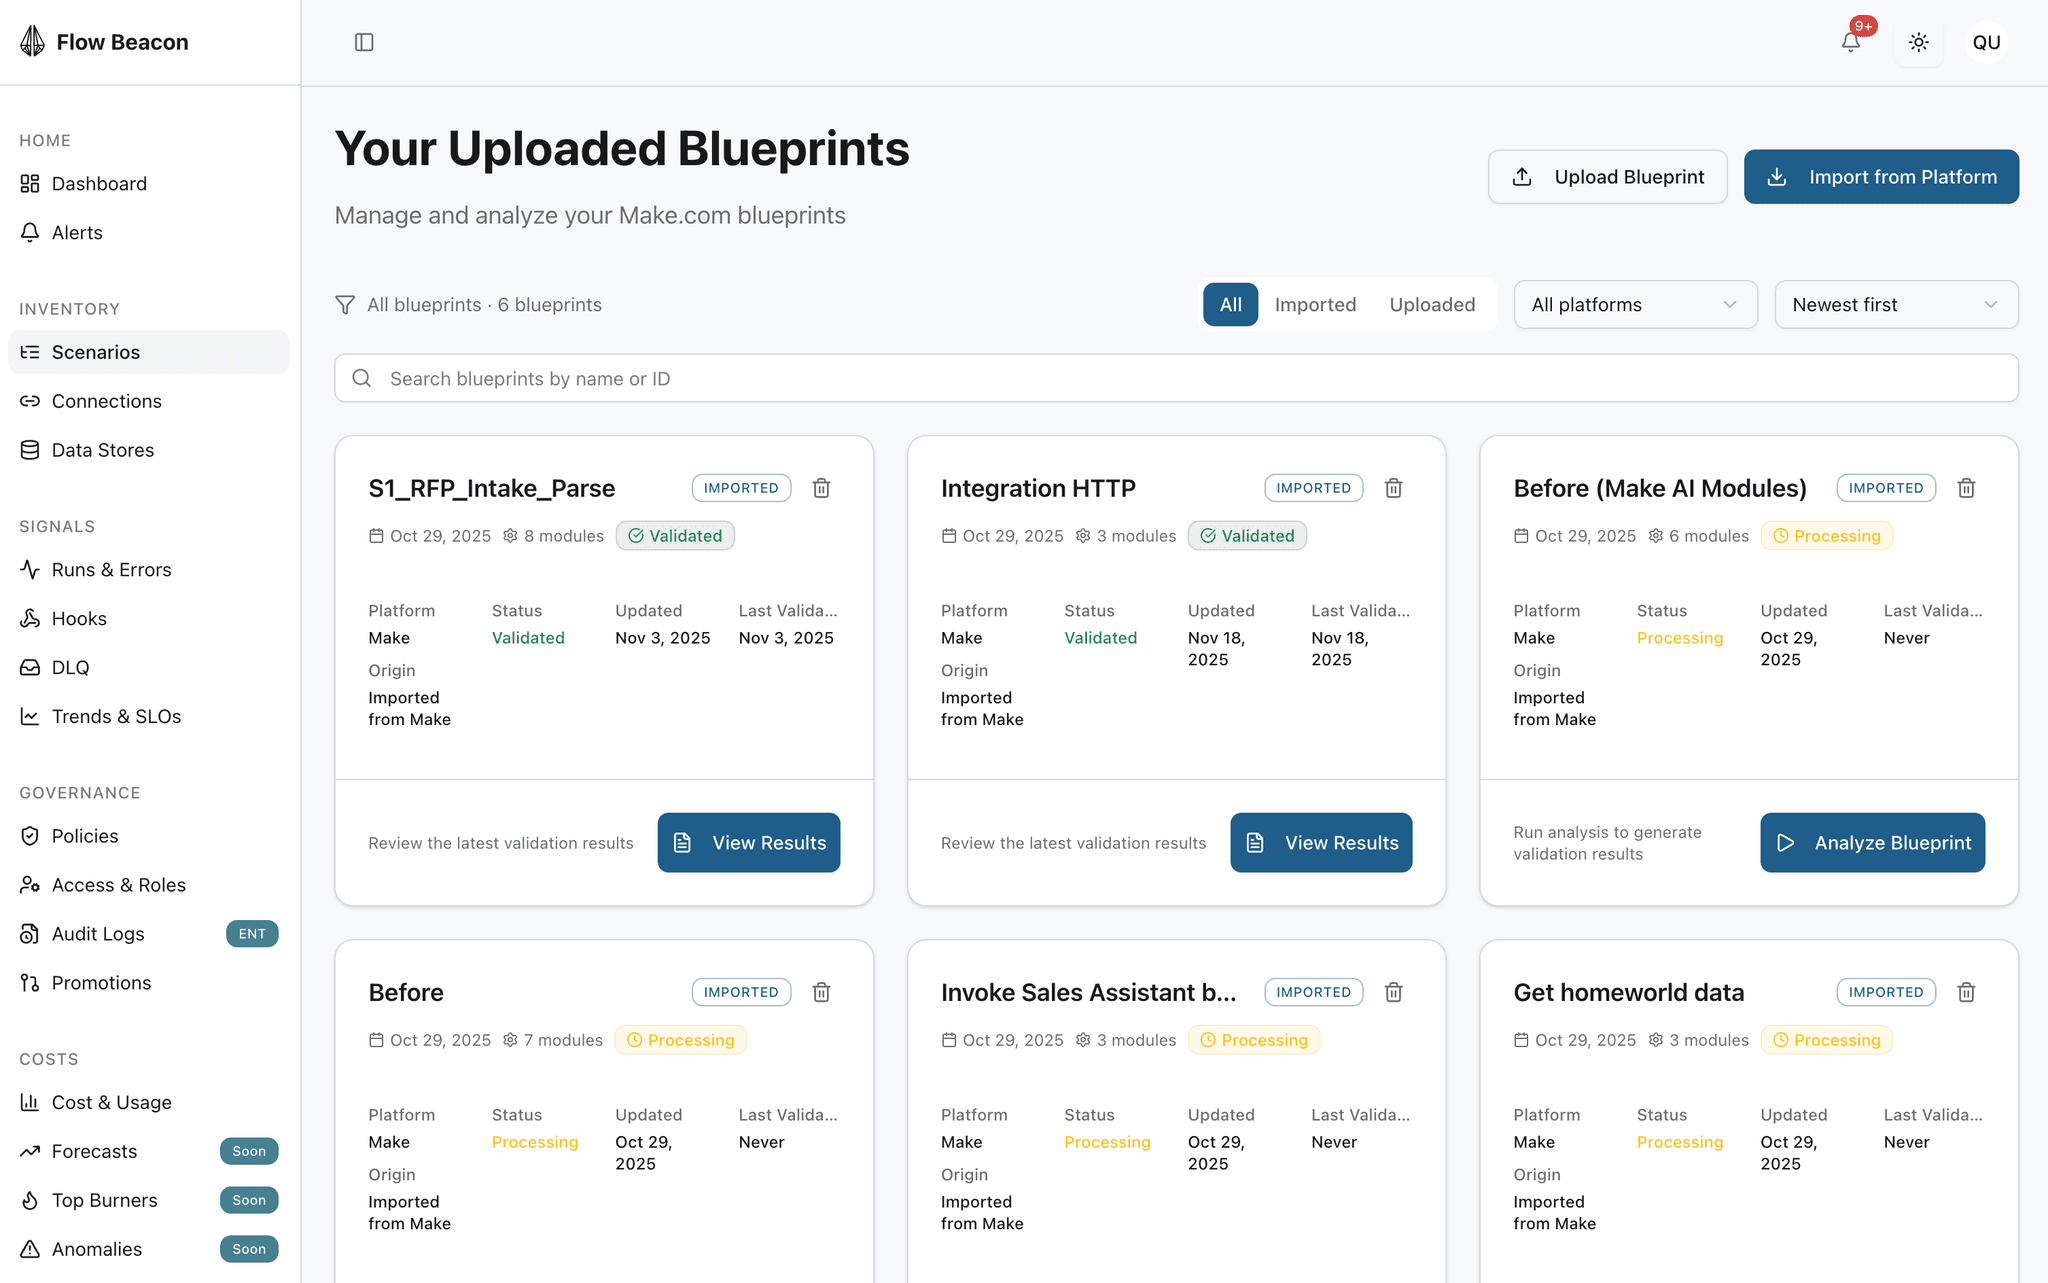Screen dimensions: 2048x1283
Task: Open the All platforms dropdown
Action: coord(1635,304)
